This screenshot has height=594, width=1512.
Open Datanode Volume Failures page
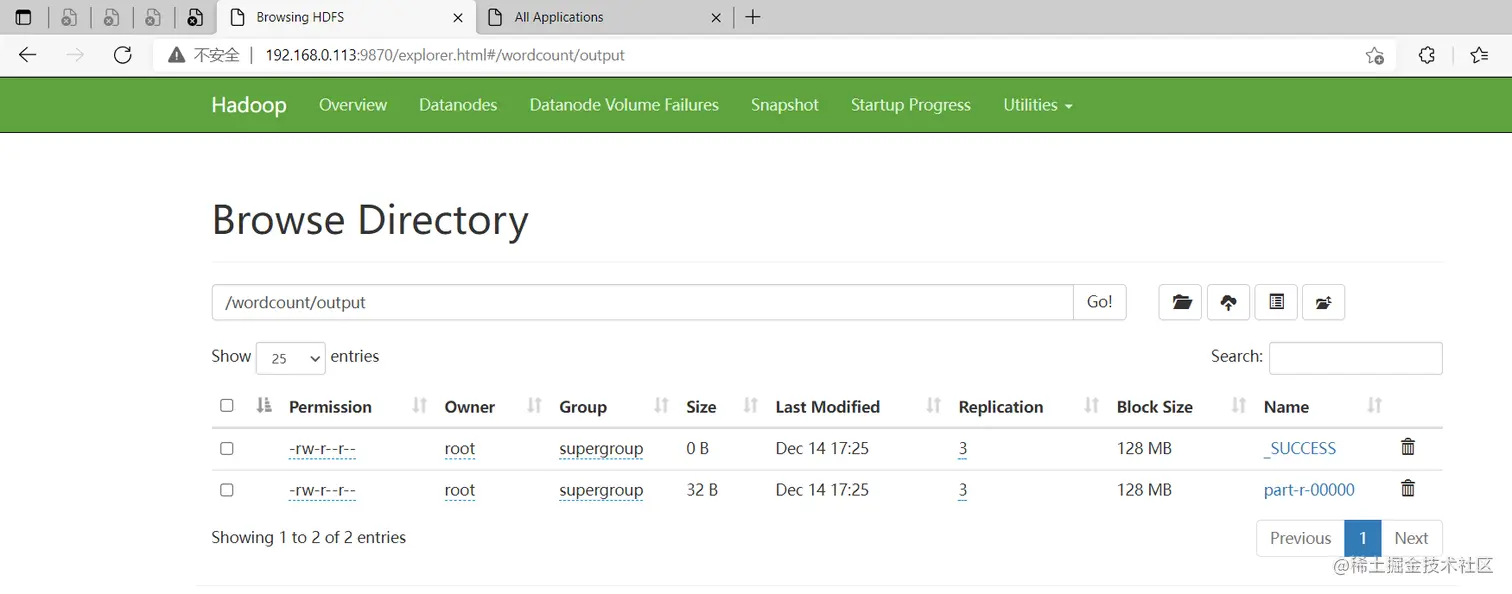[x=624, y=105]
